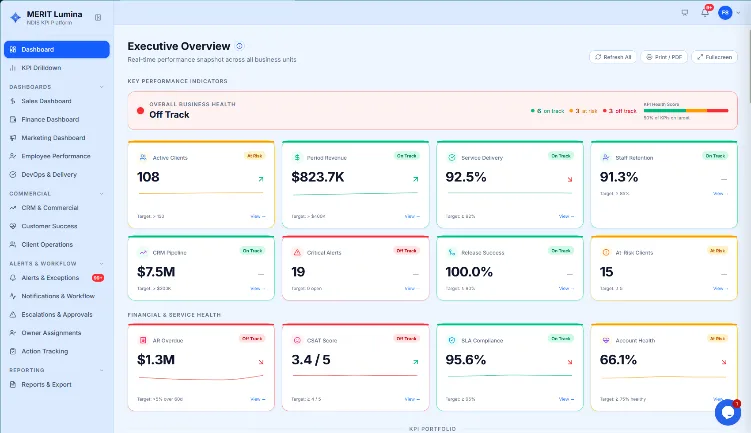
Task: Click View link on Service Delivery card
Action: [566, 216]
